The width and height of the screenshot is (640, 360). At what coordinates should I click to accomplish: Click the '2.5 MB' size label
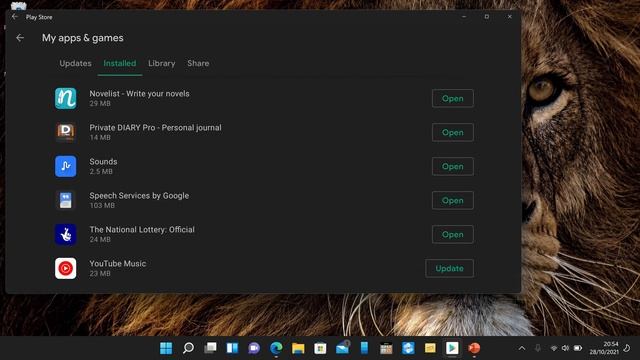(101, 171)
